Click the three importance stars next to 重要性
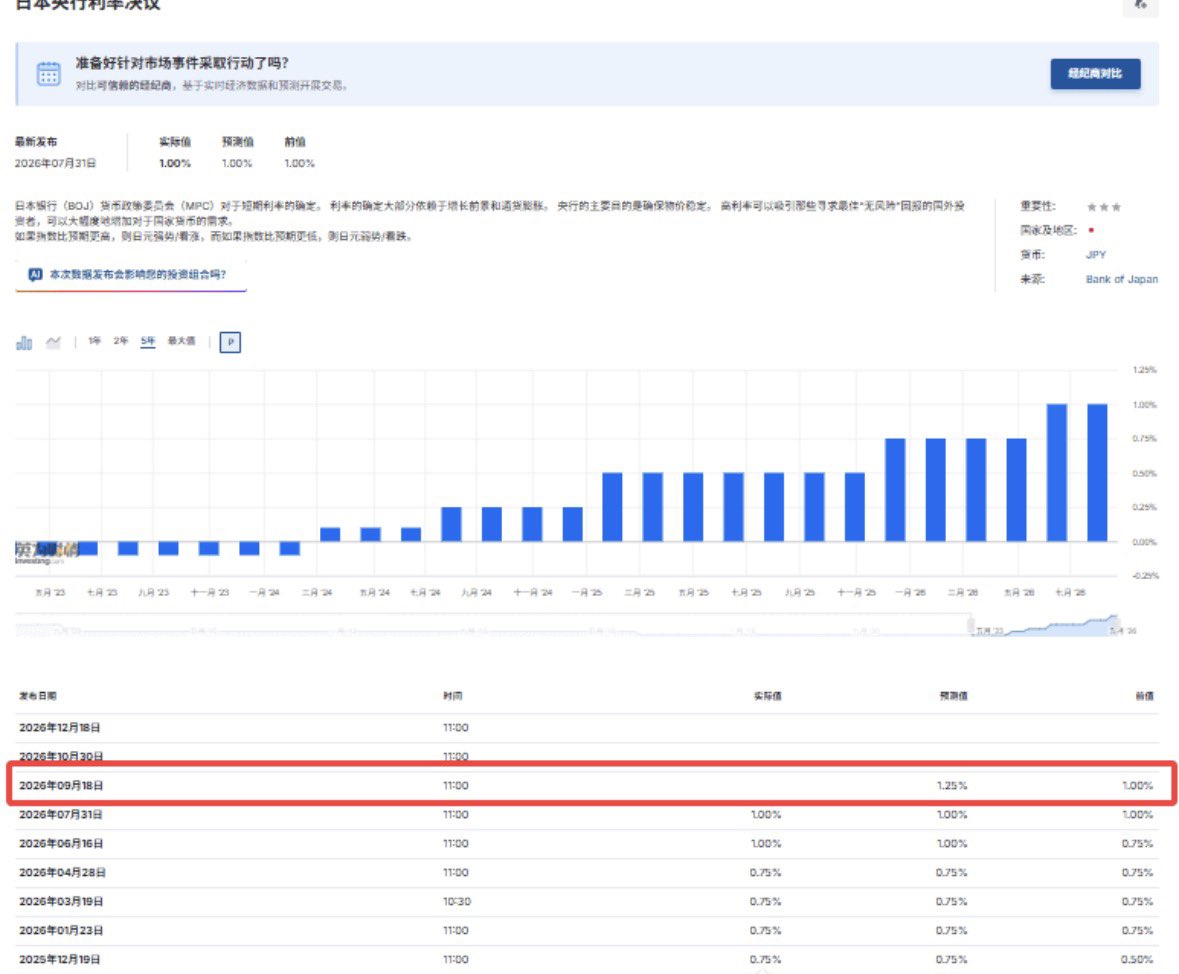The width and height of the screenshot is (1179, 974). (x=1104, y=207)
